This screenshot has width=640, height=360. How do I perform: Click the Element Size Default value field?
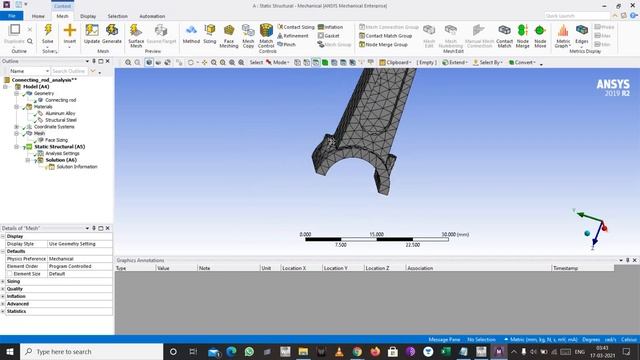tap(80, 274)
